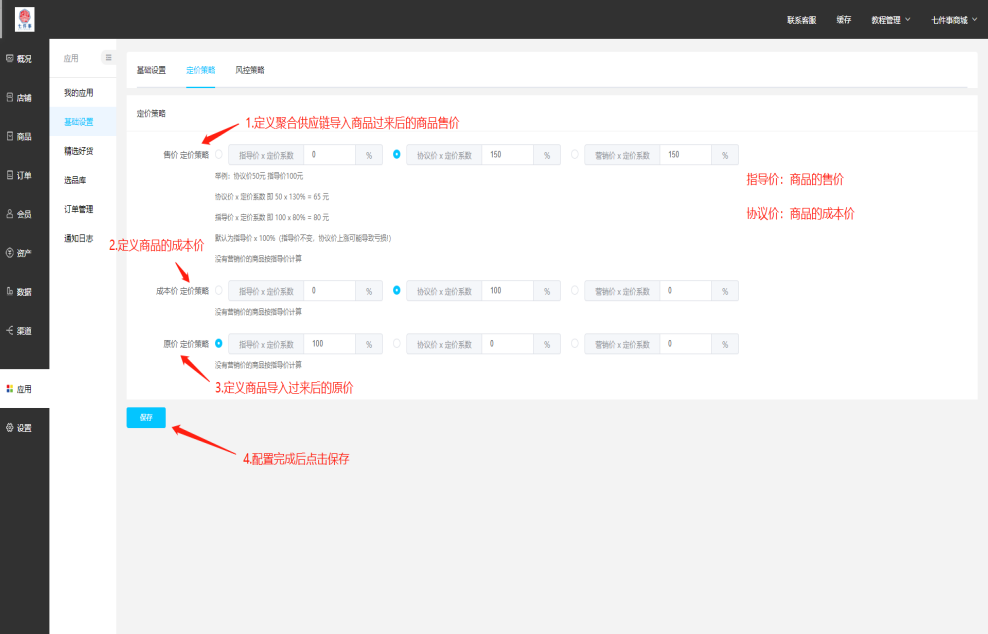Open the 设置 settings gear icon

[9, 427]
